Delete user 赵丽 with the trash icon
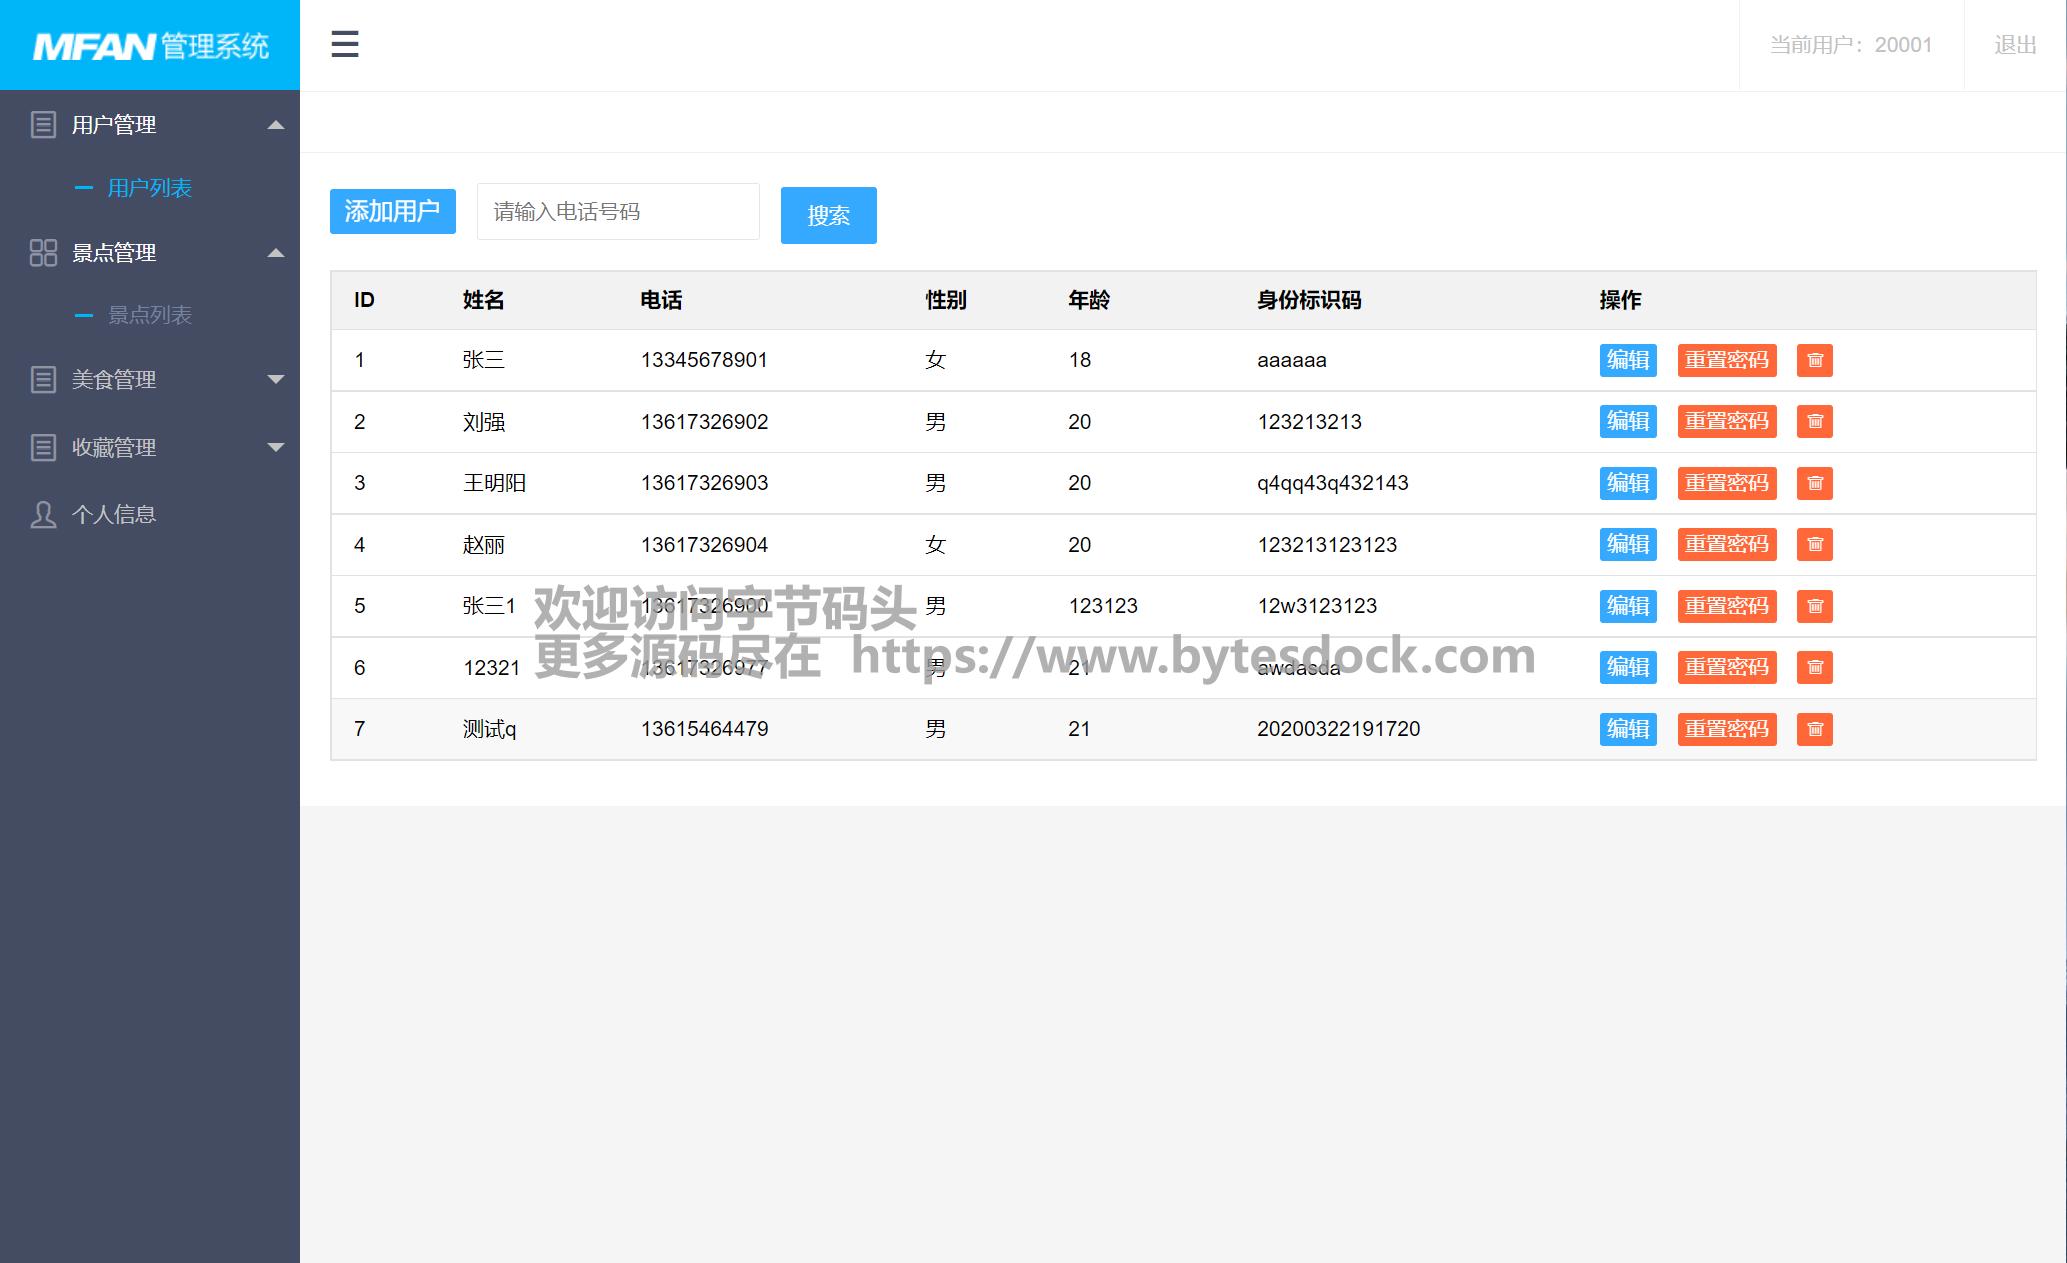 (1814, 545)
